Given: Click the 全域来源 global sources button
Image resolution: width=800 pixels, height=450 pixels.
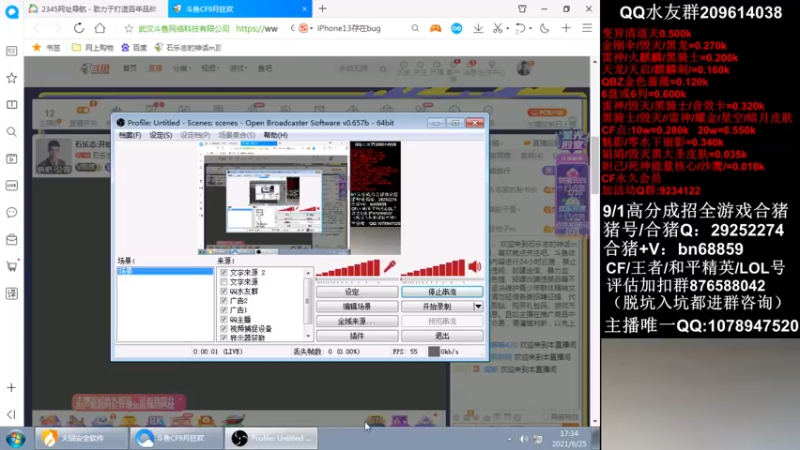Looking at the screenshot, I should 357,321.
